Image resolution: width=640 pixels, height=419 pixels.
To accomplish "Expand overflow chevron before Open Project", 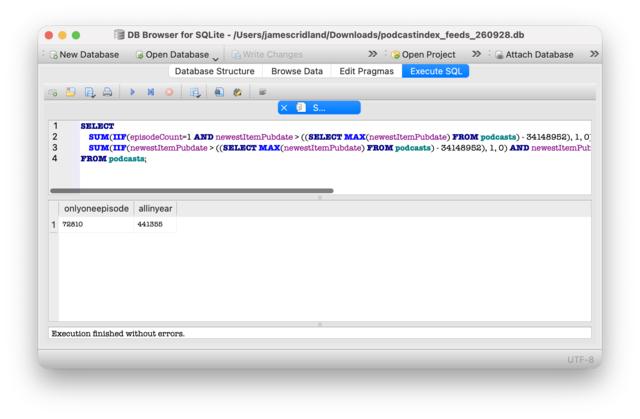I will (x=373, y=54).
